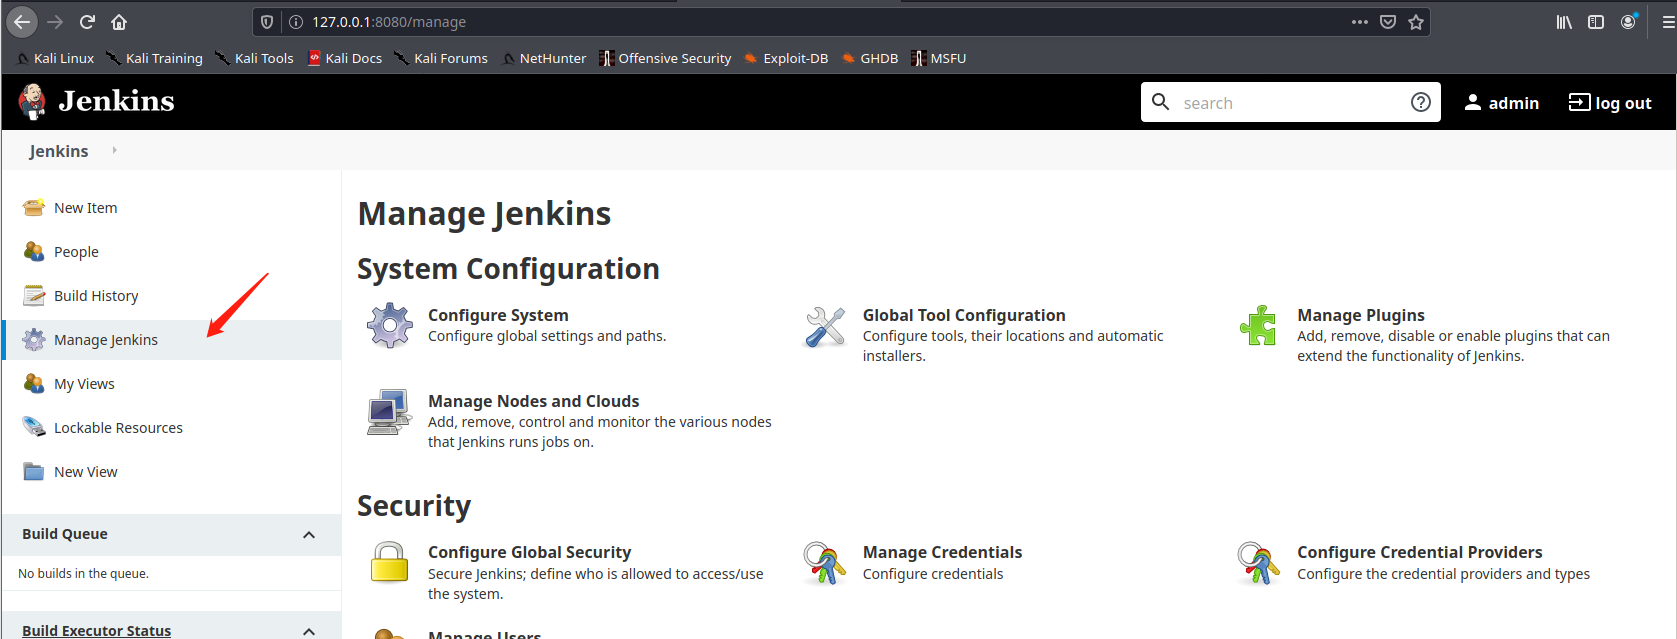Image resolution: width=1677 pixels, height=639 pixels.
Task: Click the tracking protection shield icon
Action: click(x=267, y=22)
